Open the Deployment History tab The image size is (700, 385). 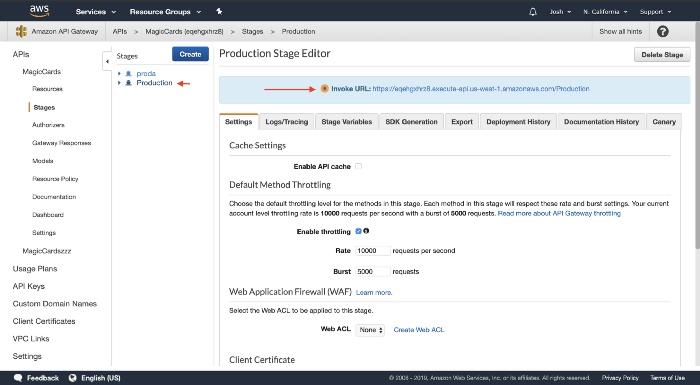point(518,121)
